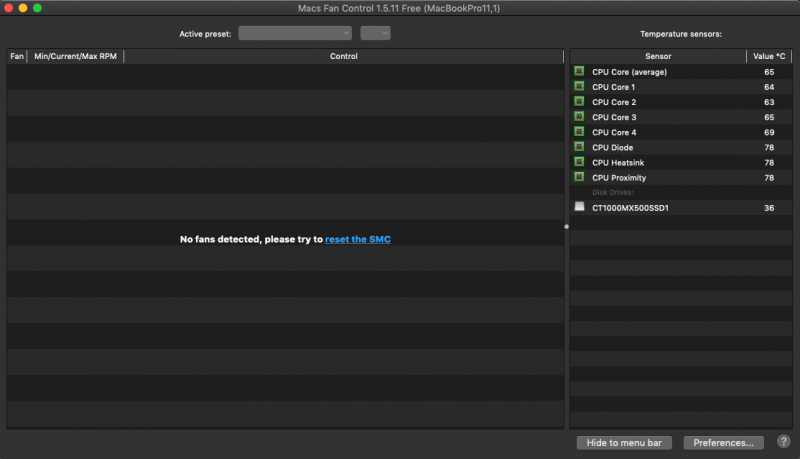Select the CPU Heatsink sensor label
Viewport: 800px width, 459px height.
(618, 163)
